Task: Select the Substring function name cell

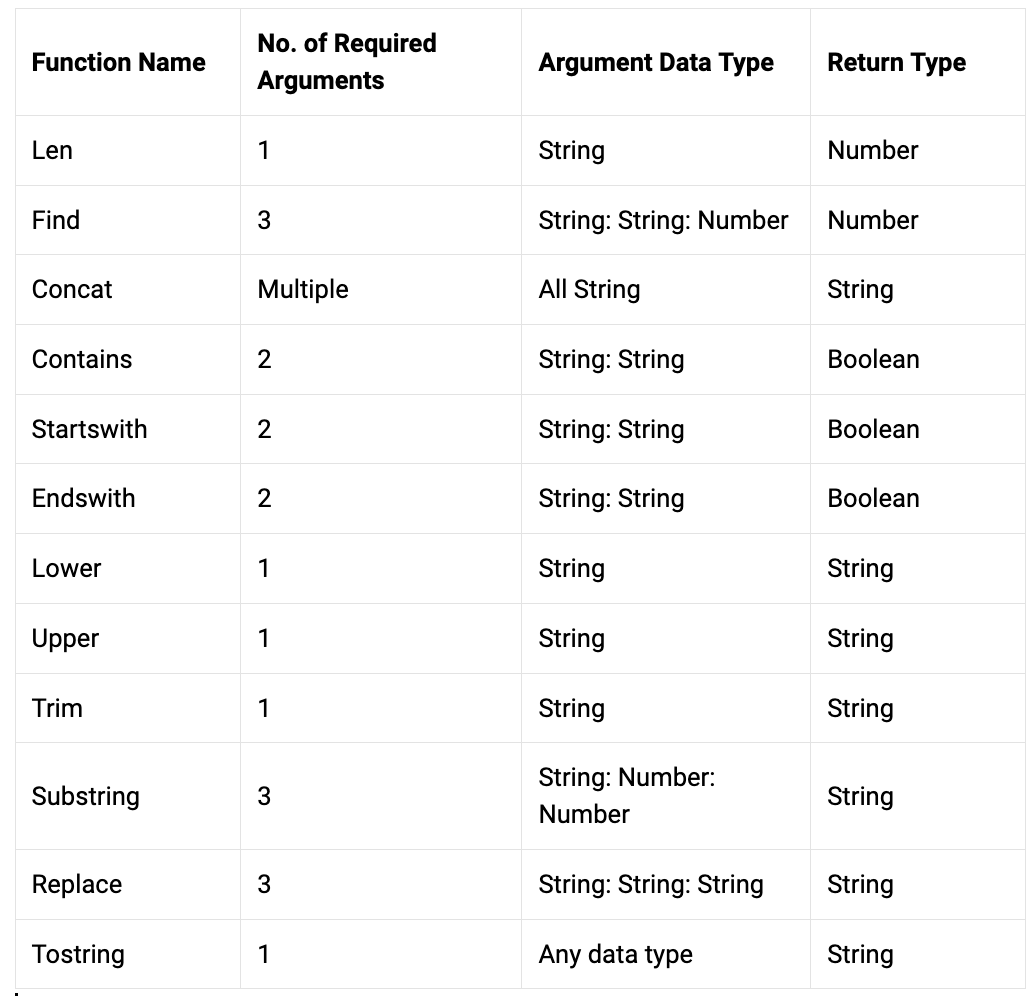Action: pyautogui.click(x=85, y=796)
